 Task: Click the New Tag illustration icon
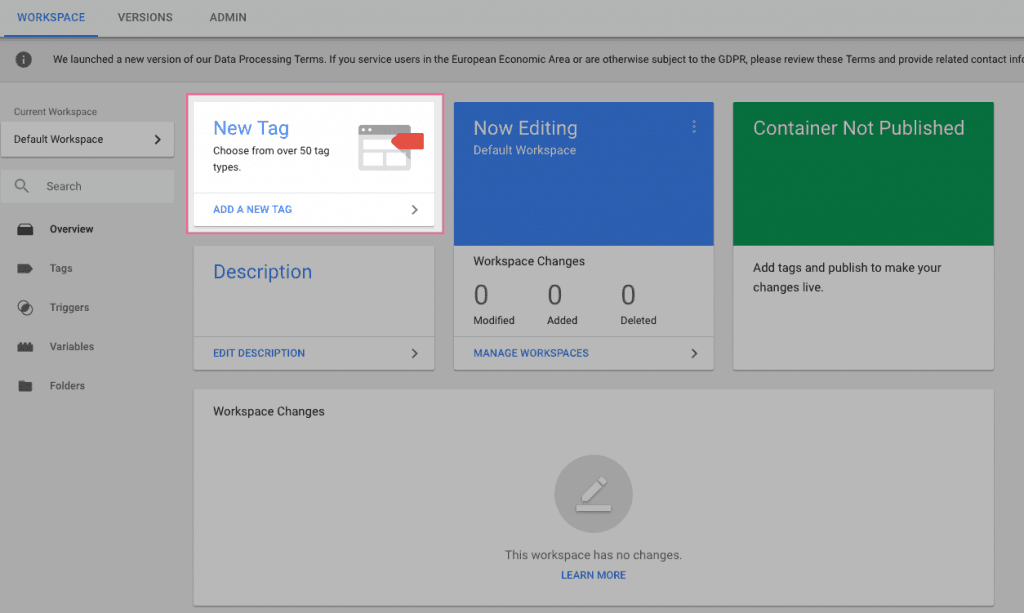tap(391, 148)
